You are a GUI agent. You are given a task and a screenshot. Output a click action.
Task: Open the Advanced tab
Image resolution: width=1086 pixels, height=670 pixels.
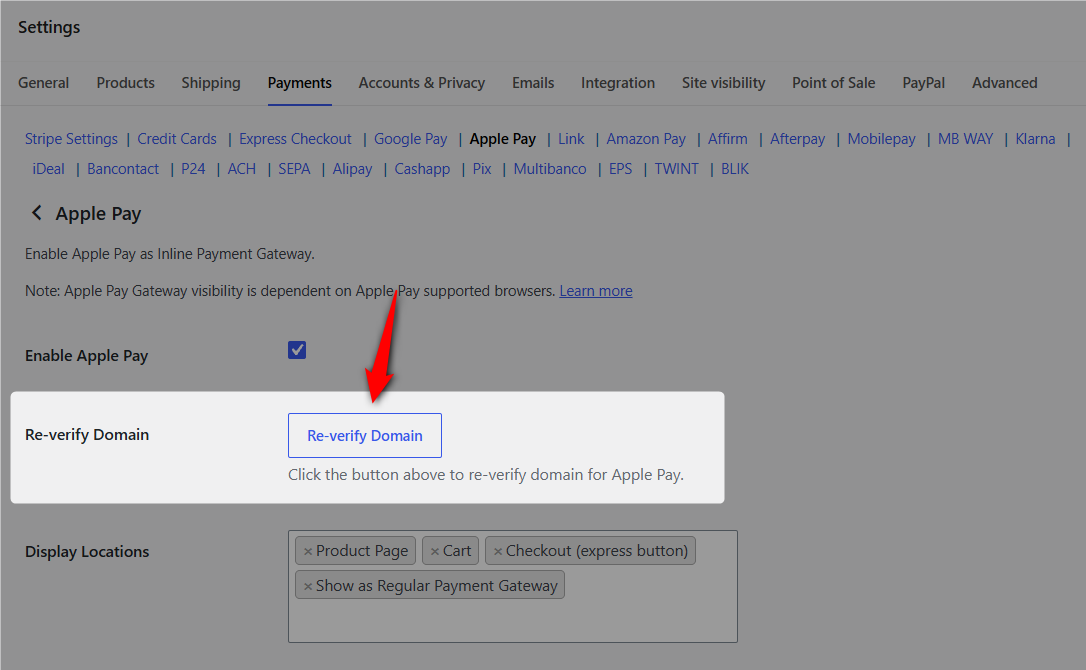[x=1005, y=82]
